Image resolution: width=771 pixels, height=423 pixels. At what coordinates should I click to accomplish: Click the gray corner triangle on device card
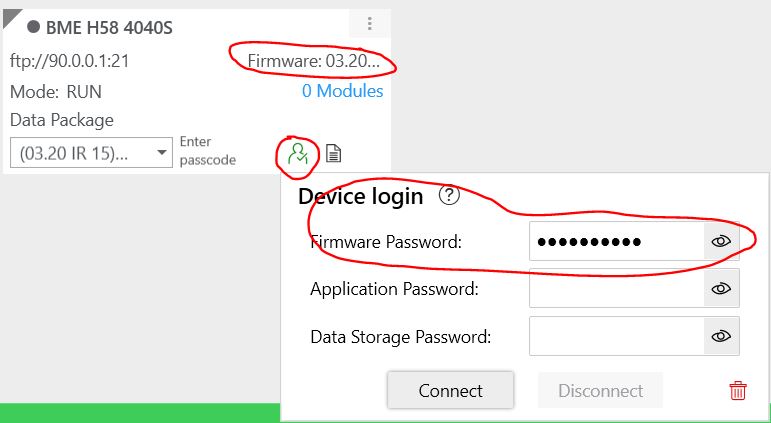click(x=12, y=19)
